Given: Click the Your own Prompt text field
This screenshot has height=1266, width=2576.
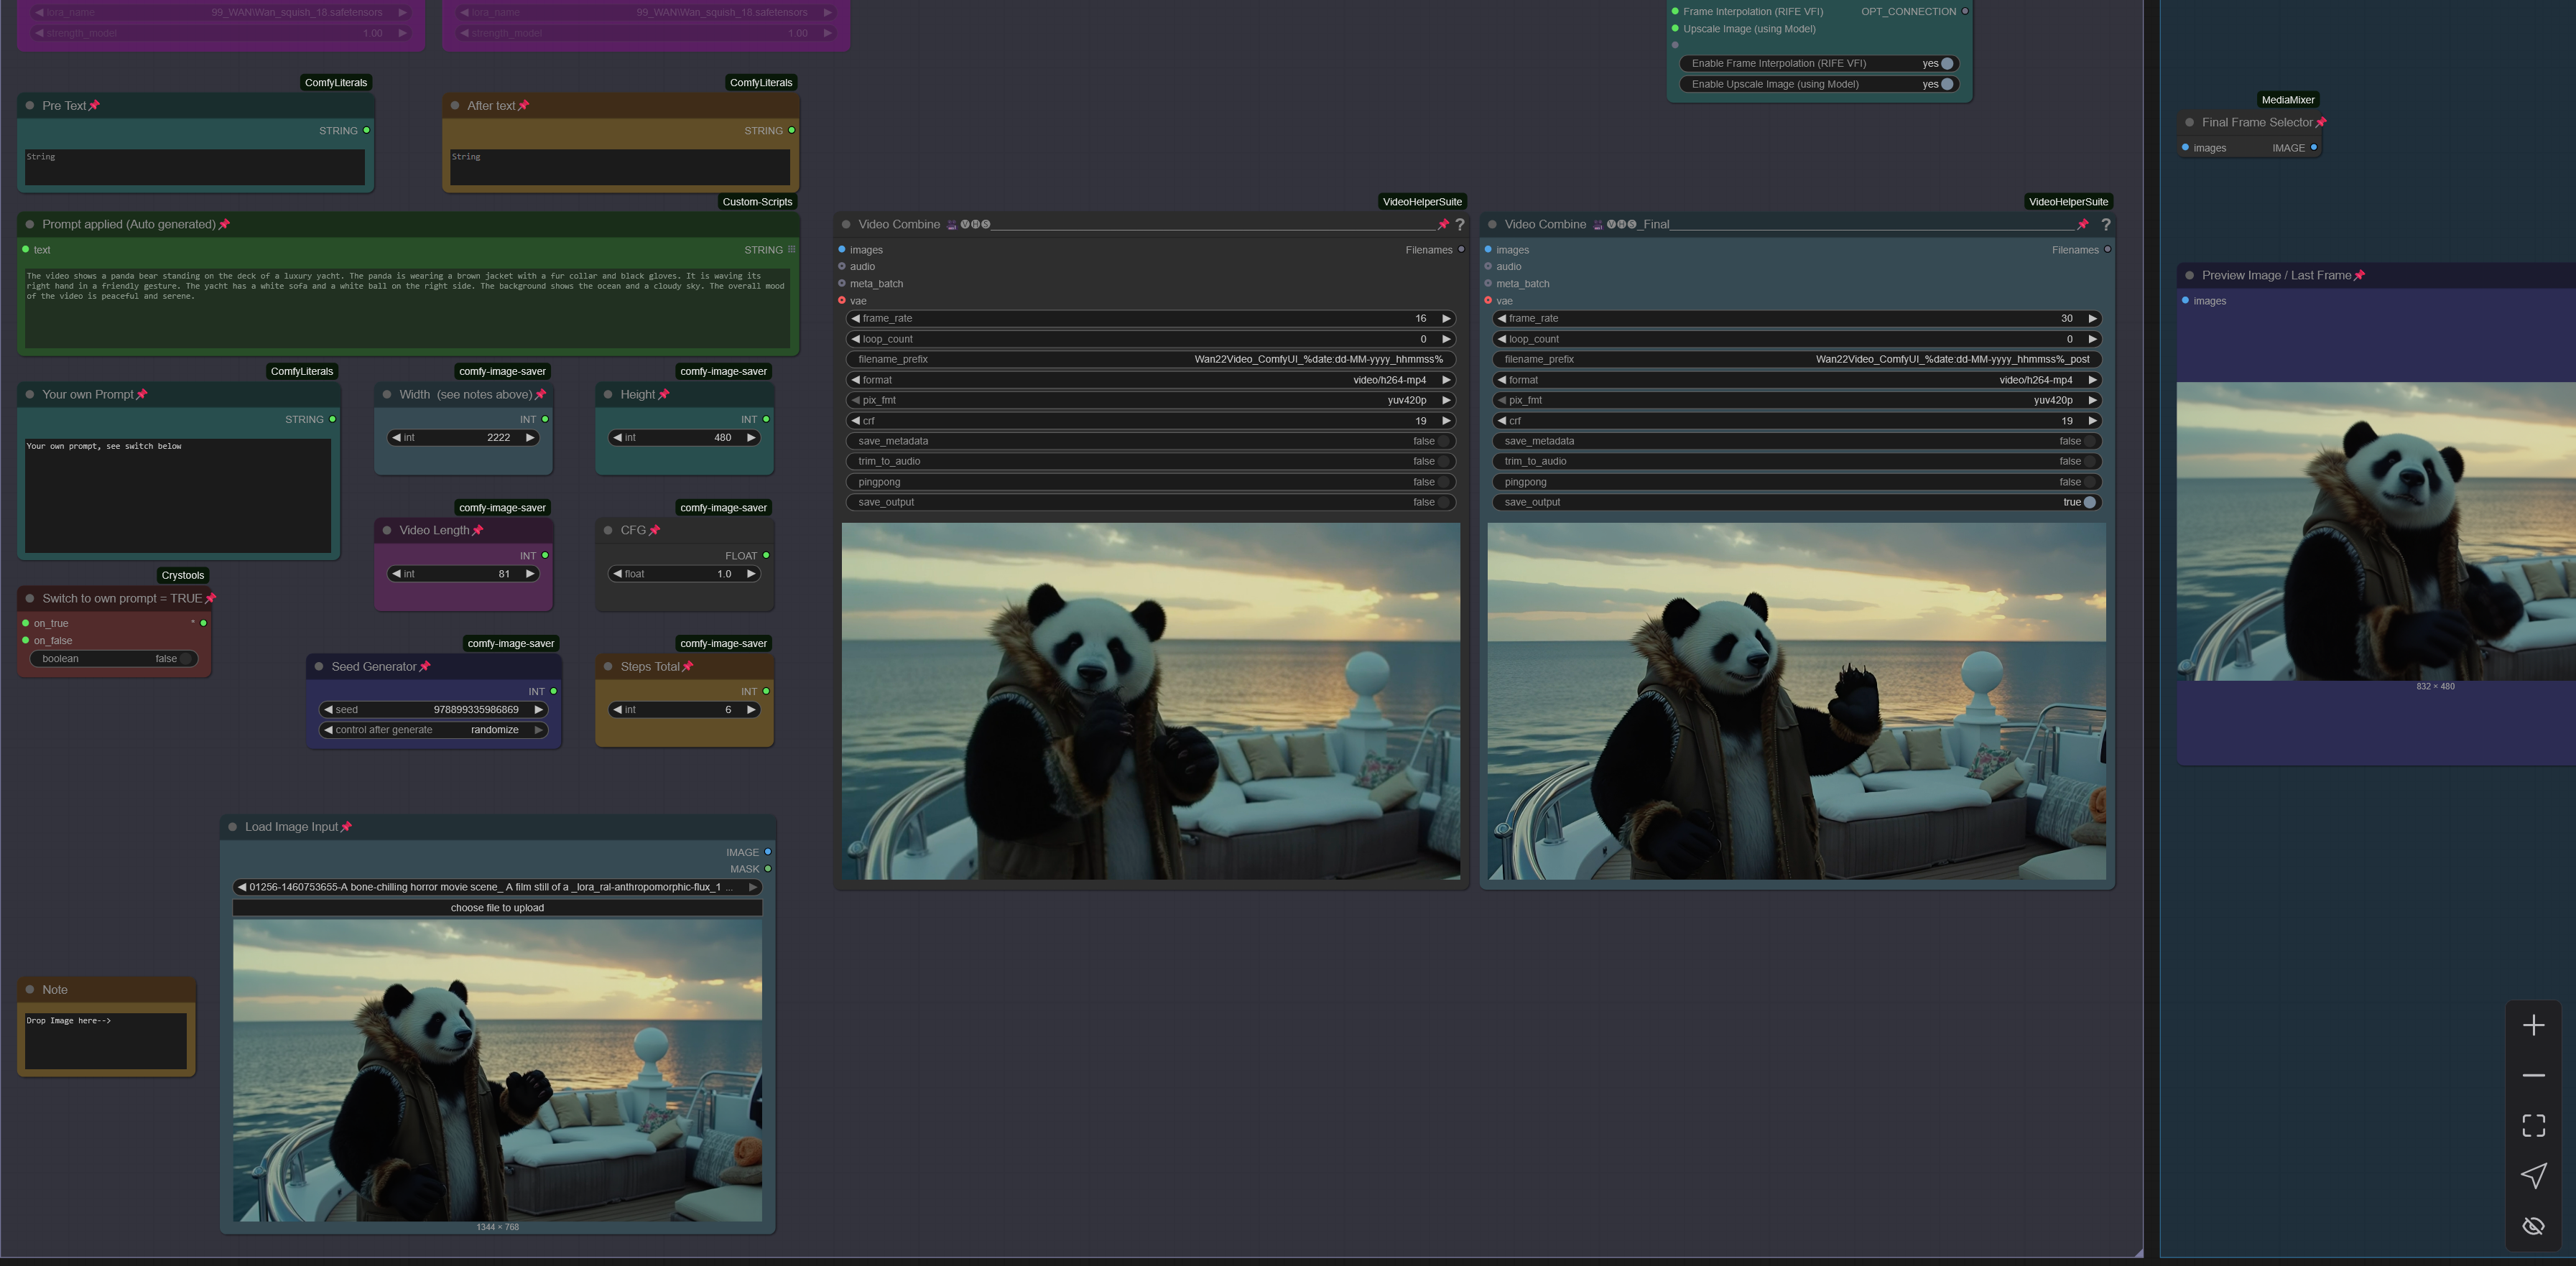Looking at the screenshot, I should coord(178,495).
